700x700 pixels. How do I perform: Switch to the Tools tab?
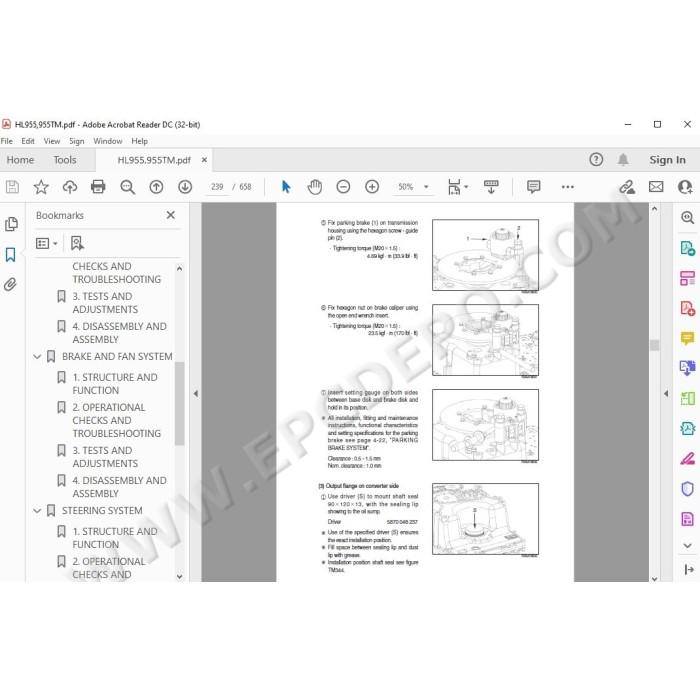tap(65, 160)
